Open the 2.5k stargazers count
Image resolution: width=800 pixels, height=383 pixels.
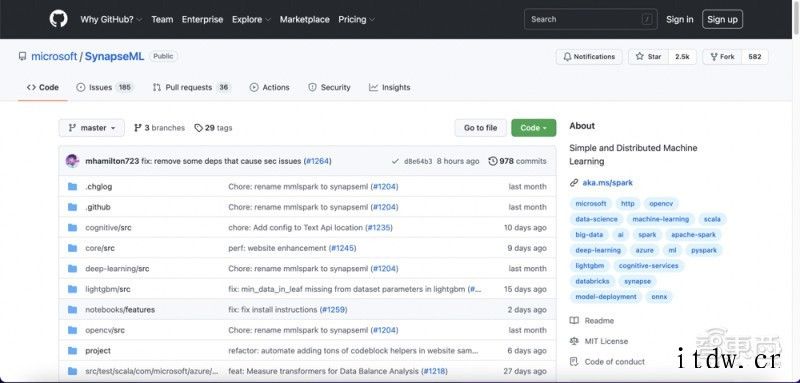(x=682, y=57)
